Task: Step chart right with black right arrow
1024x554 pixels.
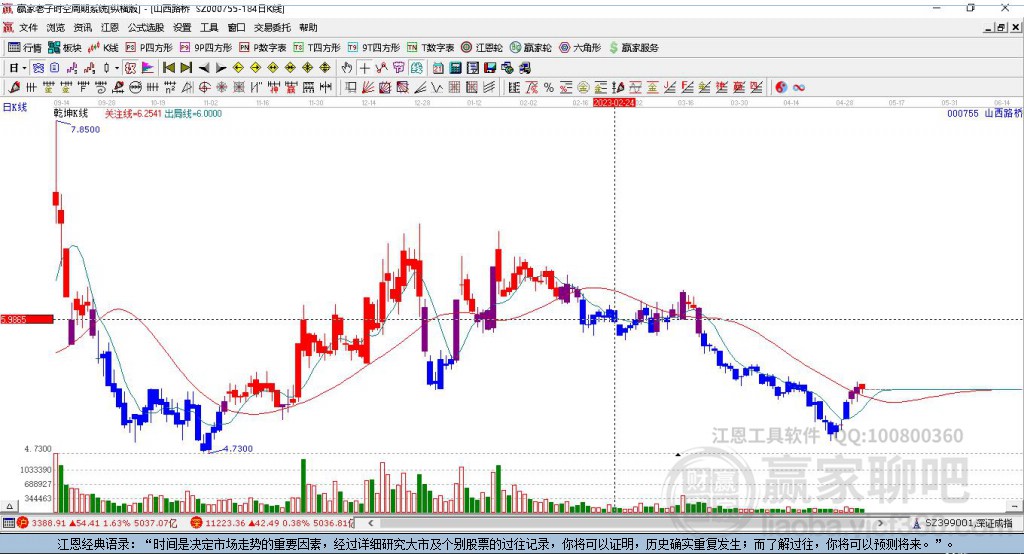Action: click(x=221, y=68)
